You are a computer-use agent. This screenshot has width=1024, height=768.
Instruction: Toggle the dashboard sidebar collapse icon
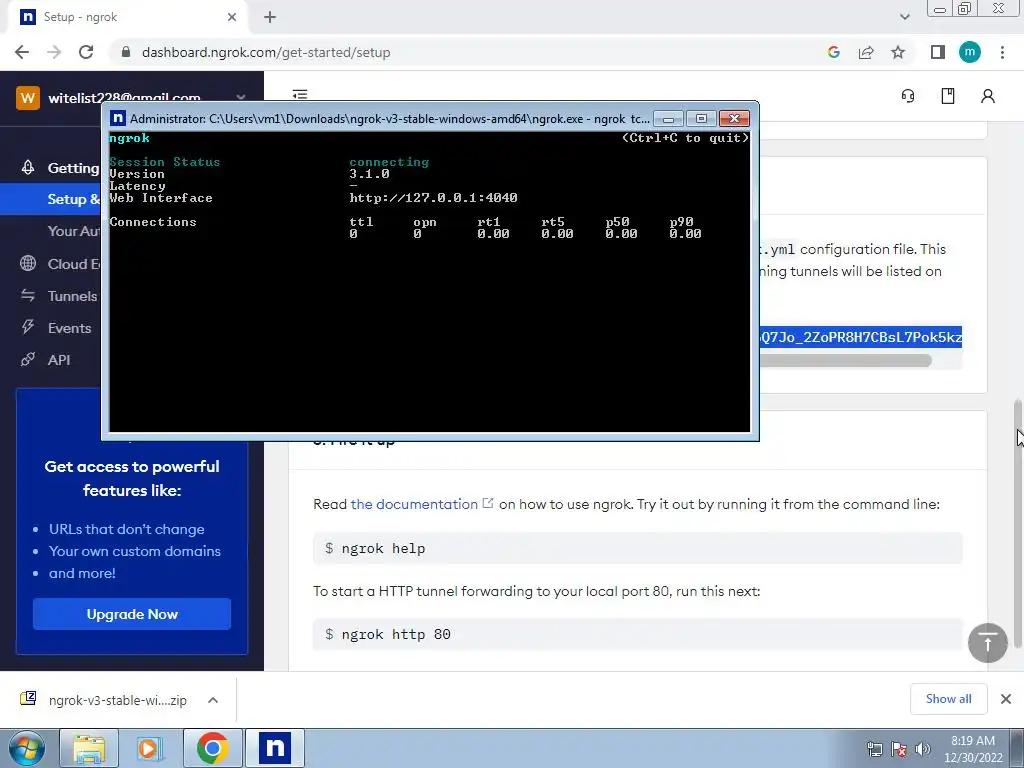[300, 95]
